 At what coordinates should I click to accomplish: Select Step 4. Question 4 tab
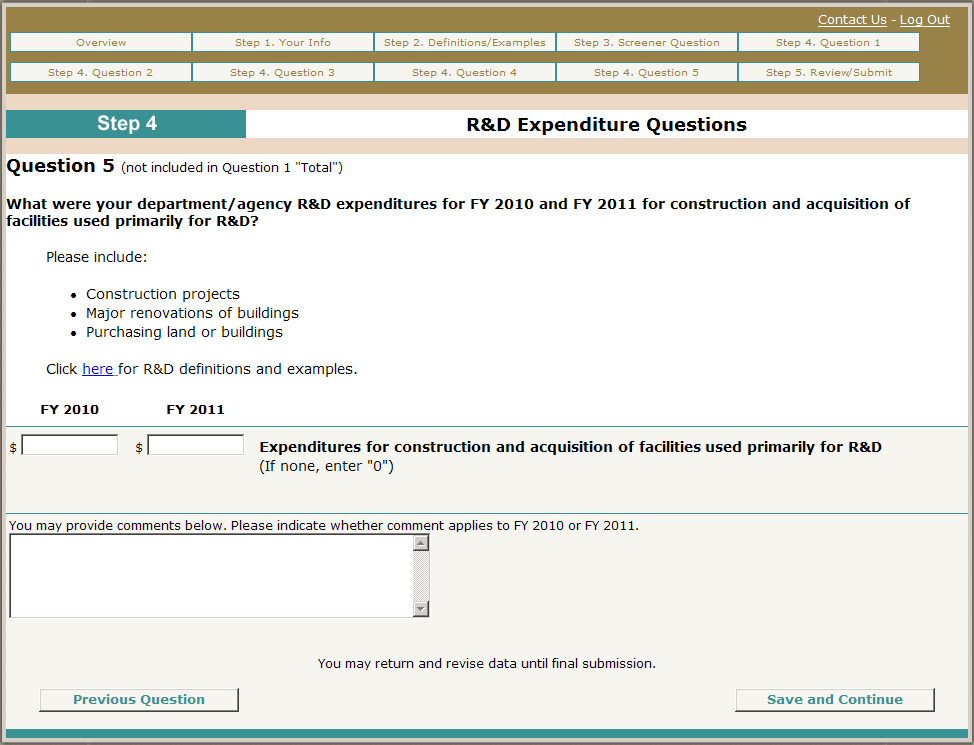click(465, 72)
